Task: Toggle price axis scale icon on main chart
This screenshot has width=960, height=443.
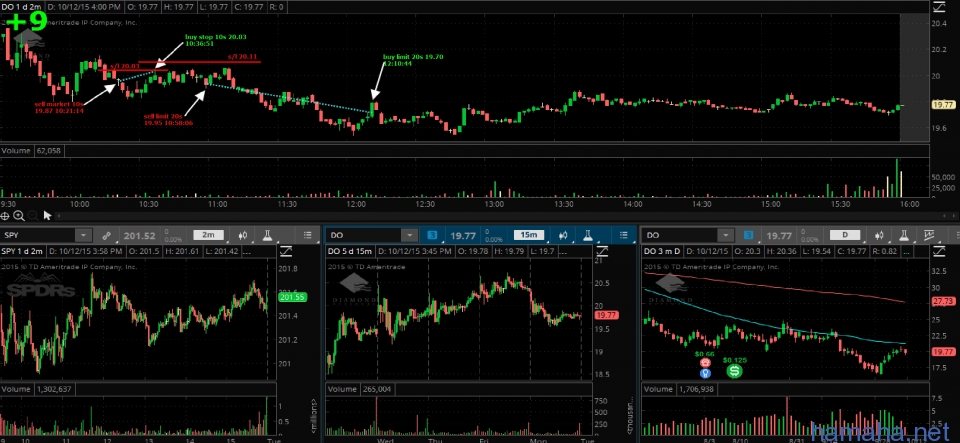Action: click(x=938, y=6)
